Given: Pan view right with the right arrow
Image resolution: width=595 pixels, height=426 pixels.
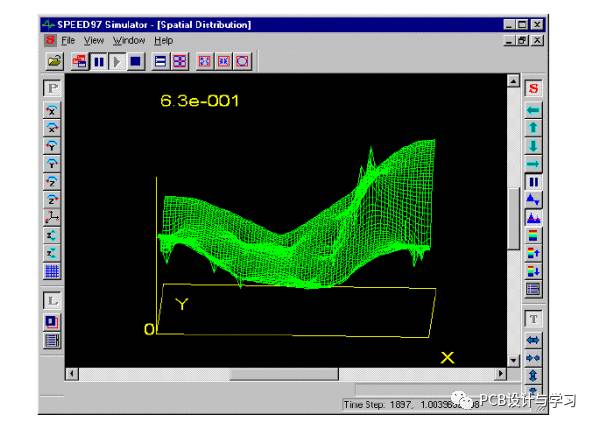Looking at the screenshot, I should pos(534,164).
